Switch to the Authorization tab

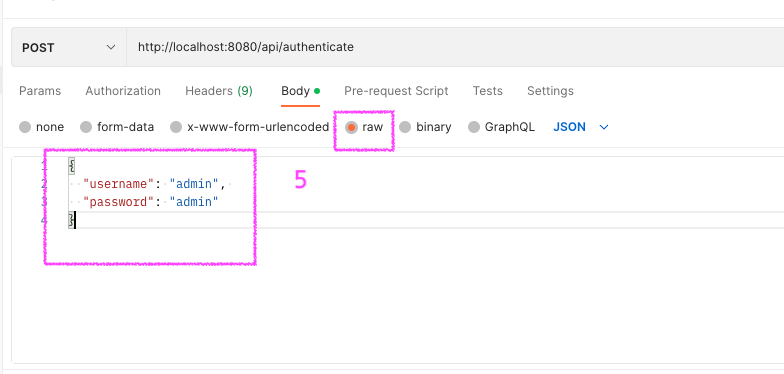(123, 91)
